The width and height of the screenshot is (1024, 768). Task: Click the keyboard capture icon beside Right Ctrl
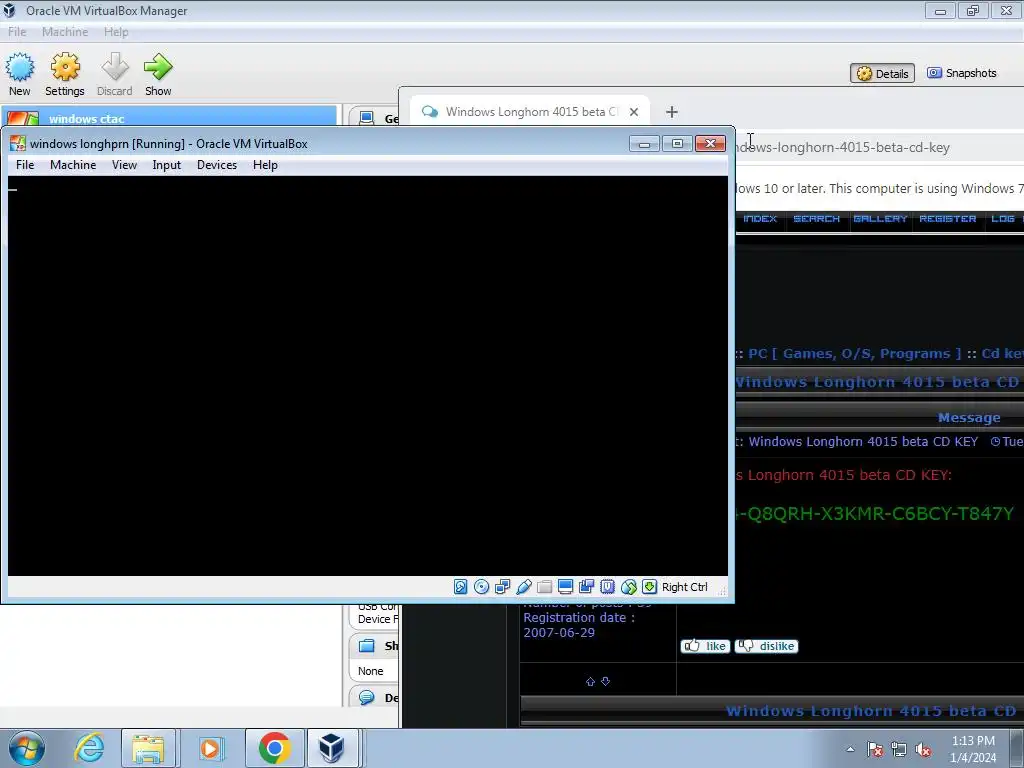tap(649, 586)
